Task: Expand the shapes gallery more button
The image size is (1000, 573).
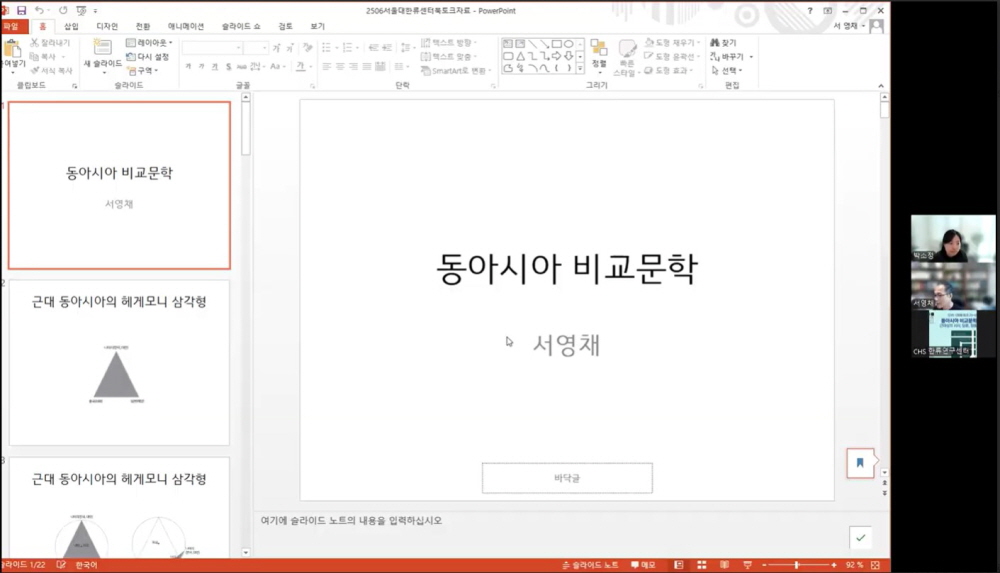Action: click(580, 68)
